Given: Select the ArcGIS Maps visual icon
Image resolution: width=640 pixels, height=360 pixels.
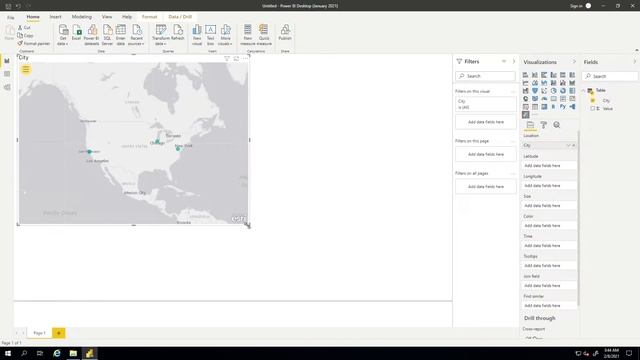Looking at the screenshot, I should coord(526,115).
